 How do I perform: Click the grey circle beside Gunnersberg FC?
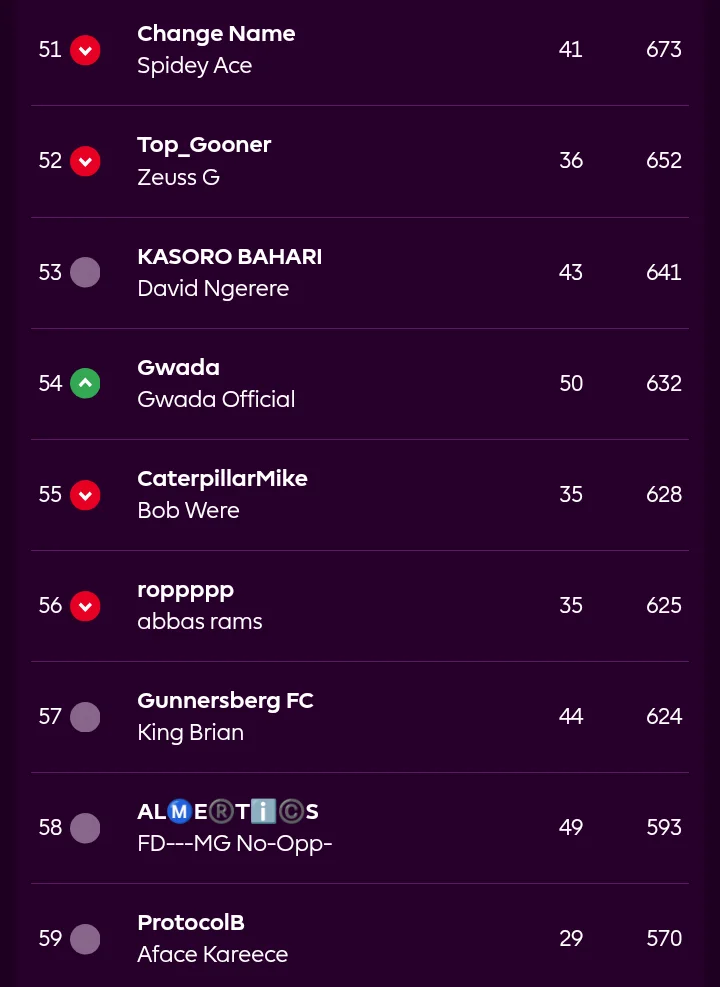point(85,716)
